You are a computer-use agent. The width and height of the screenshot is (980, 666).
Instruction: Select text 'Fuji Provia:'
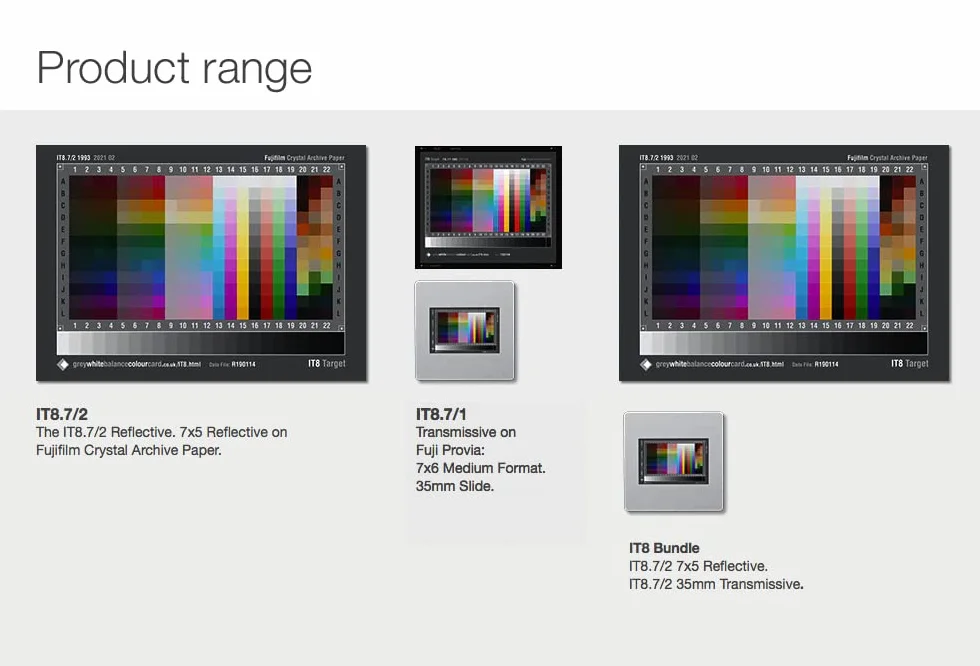[450, 450]
